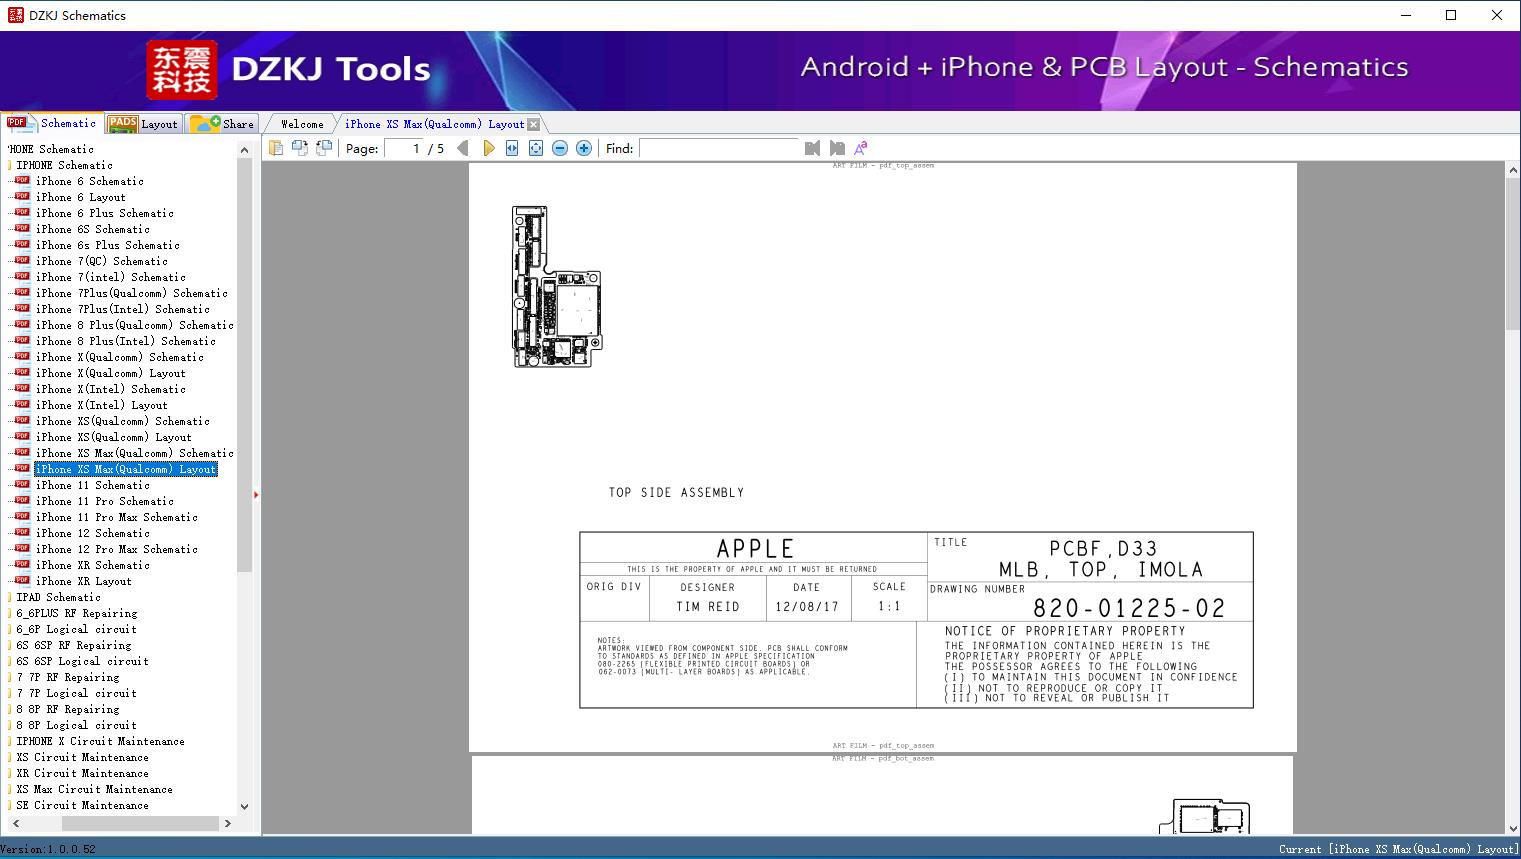The image size is (1521, 859).
Task: Click the Version:1.0.0.52 status bar text
Action: pyautogui.click(x=49, y=849)
